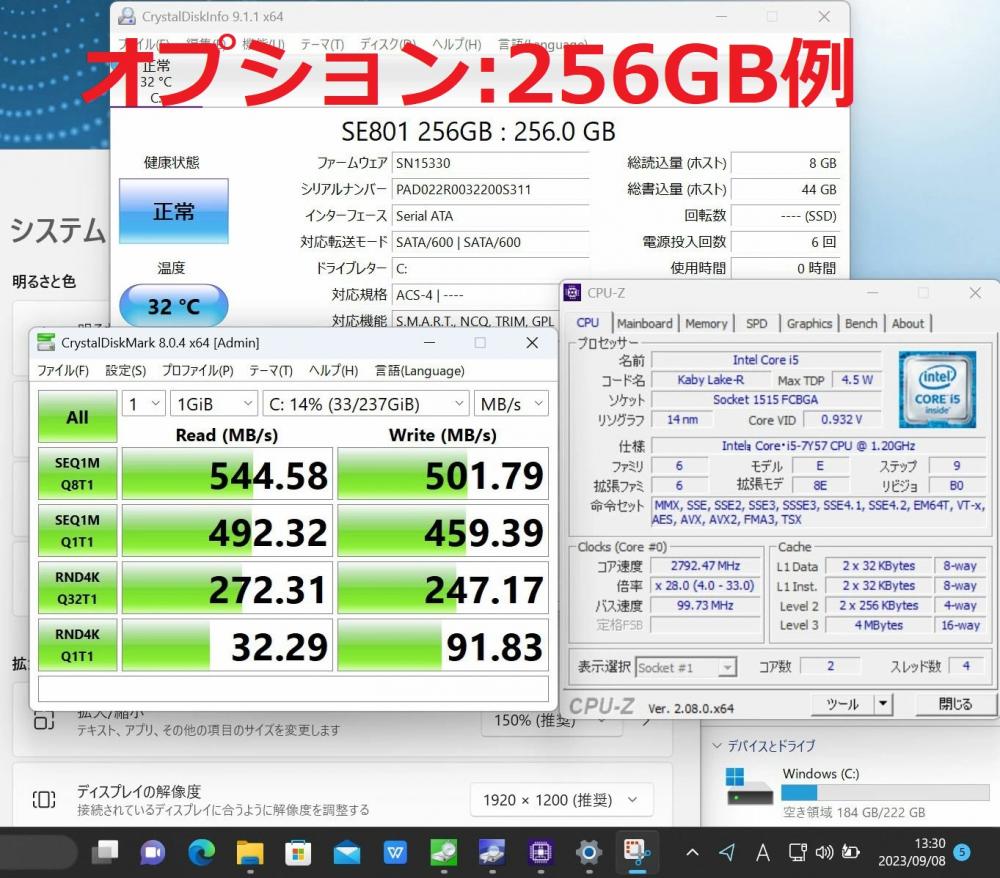Open the ファイル(F) menu in CrystalDiskMark
The image size is (1000, 878).
pyautogui.click(x=62, y=370)
